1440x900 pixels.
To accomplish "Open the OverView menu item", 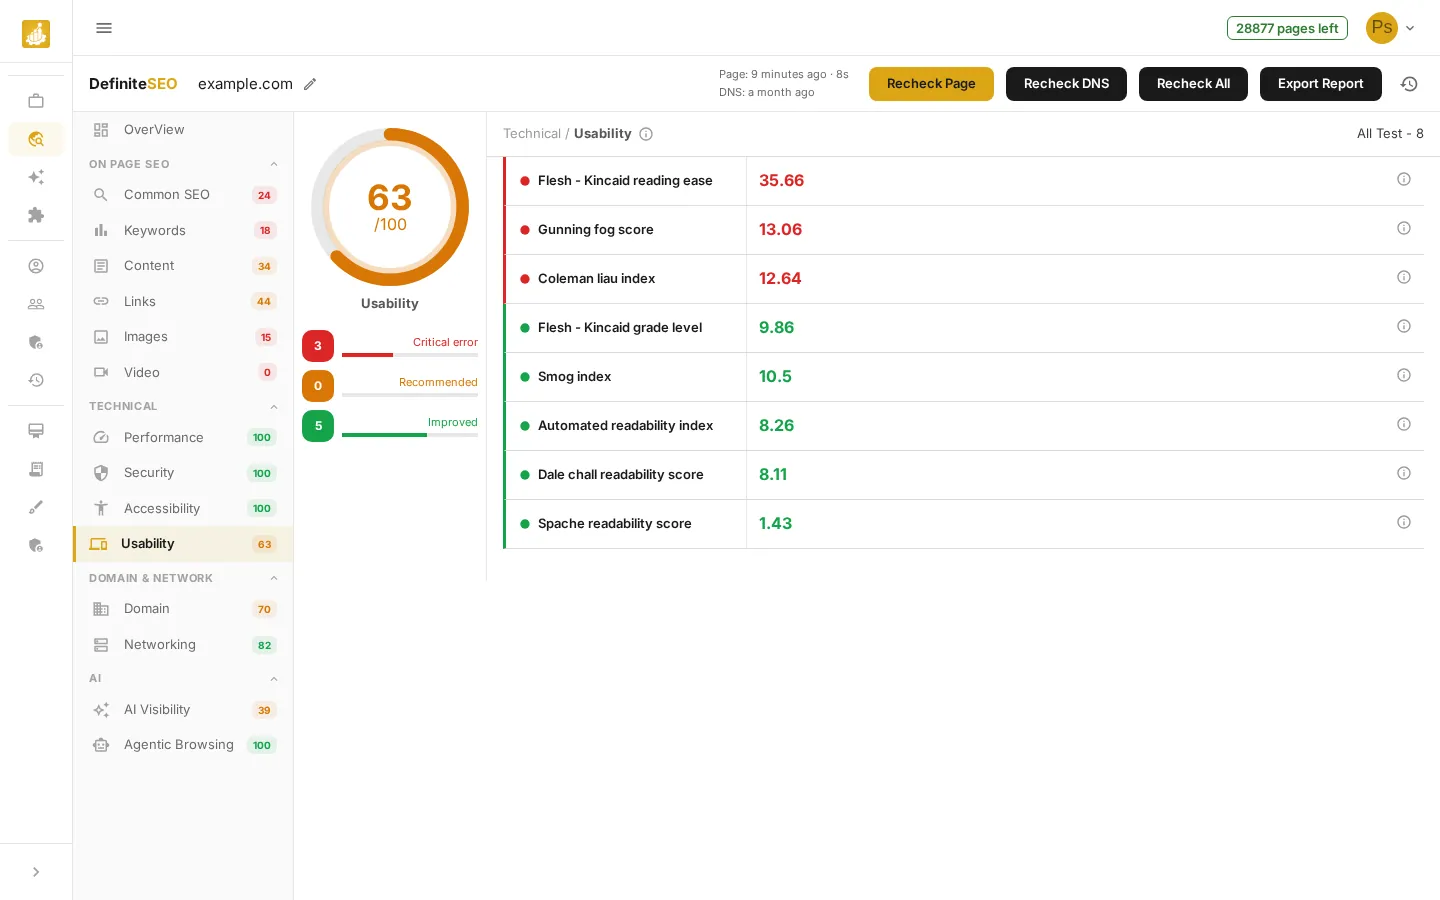I will click(183, 130).
